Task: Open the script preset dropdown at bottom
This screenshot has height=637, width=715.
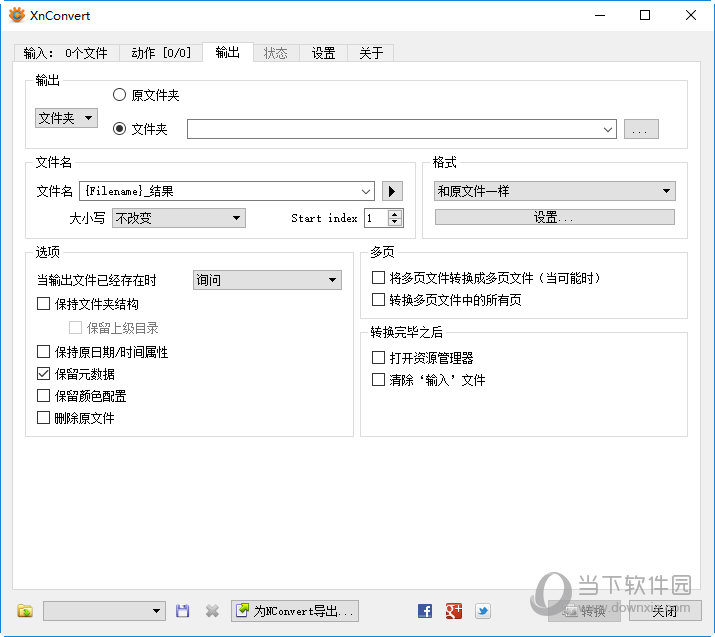Action: point(104,611)
